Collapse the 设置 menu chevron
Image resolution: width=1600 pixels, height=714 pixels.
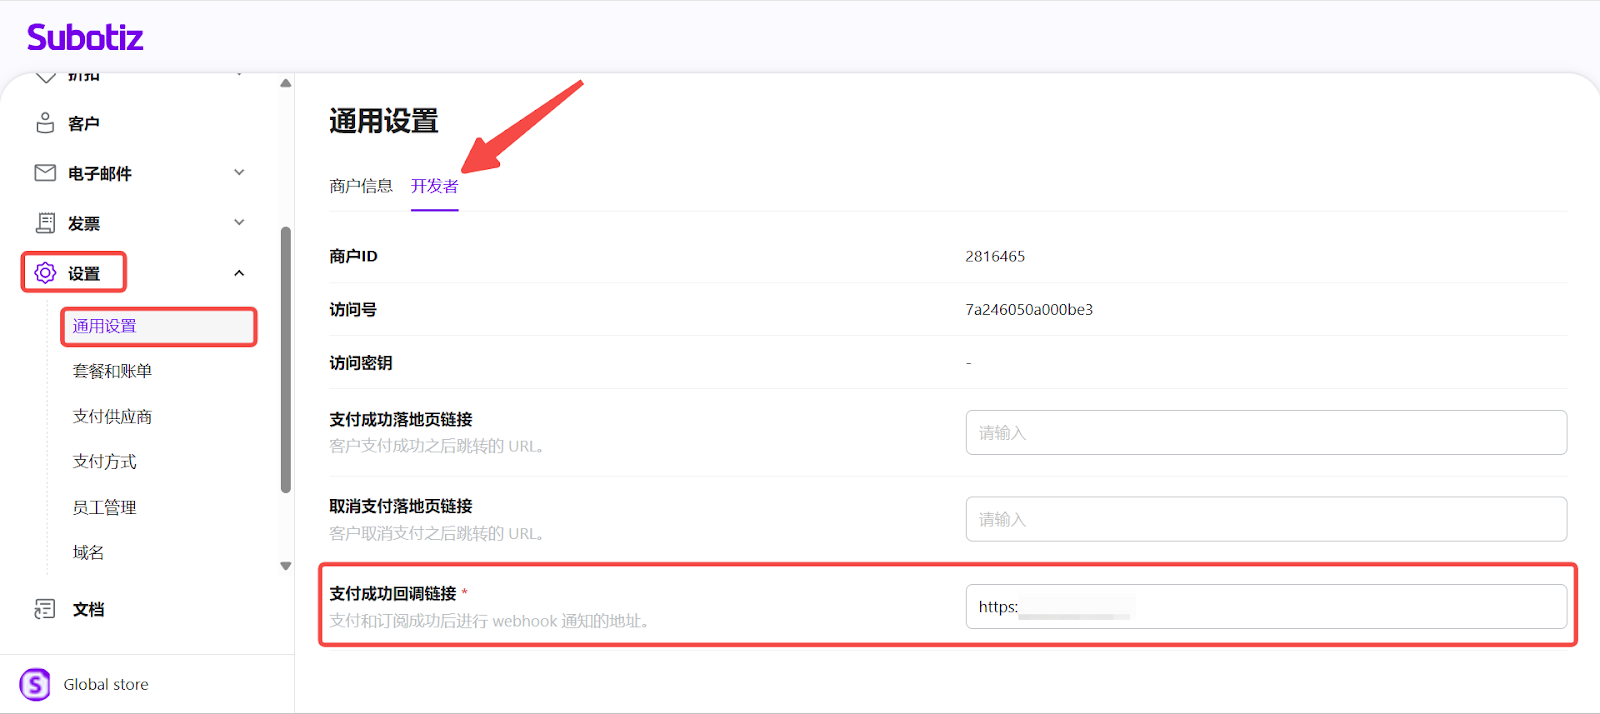tap(239, 273)
